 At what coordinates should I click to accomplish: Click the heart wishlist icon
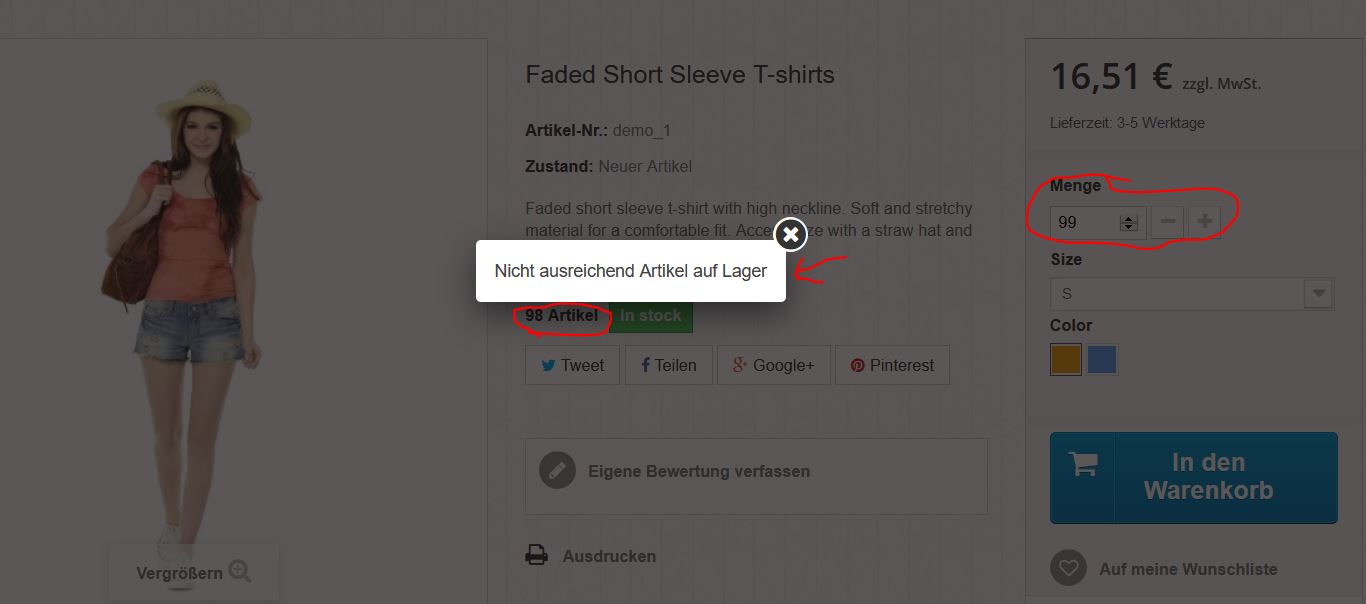point(1068,569)
